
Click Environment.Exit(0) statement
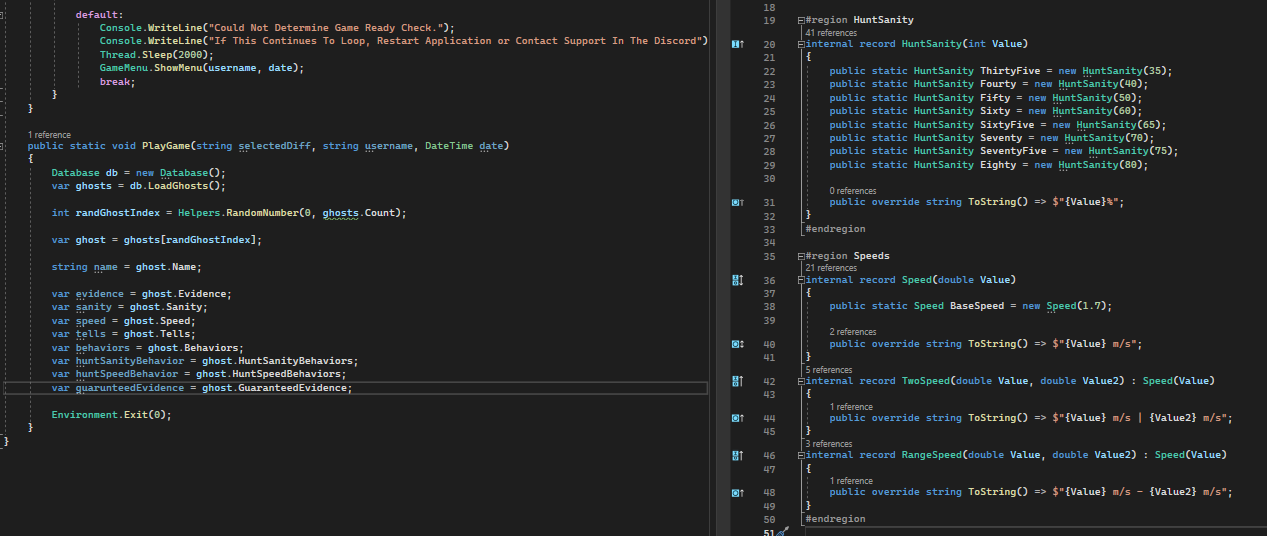(112, 415)
